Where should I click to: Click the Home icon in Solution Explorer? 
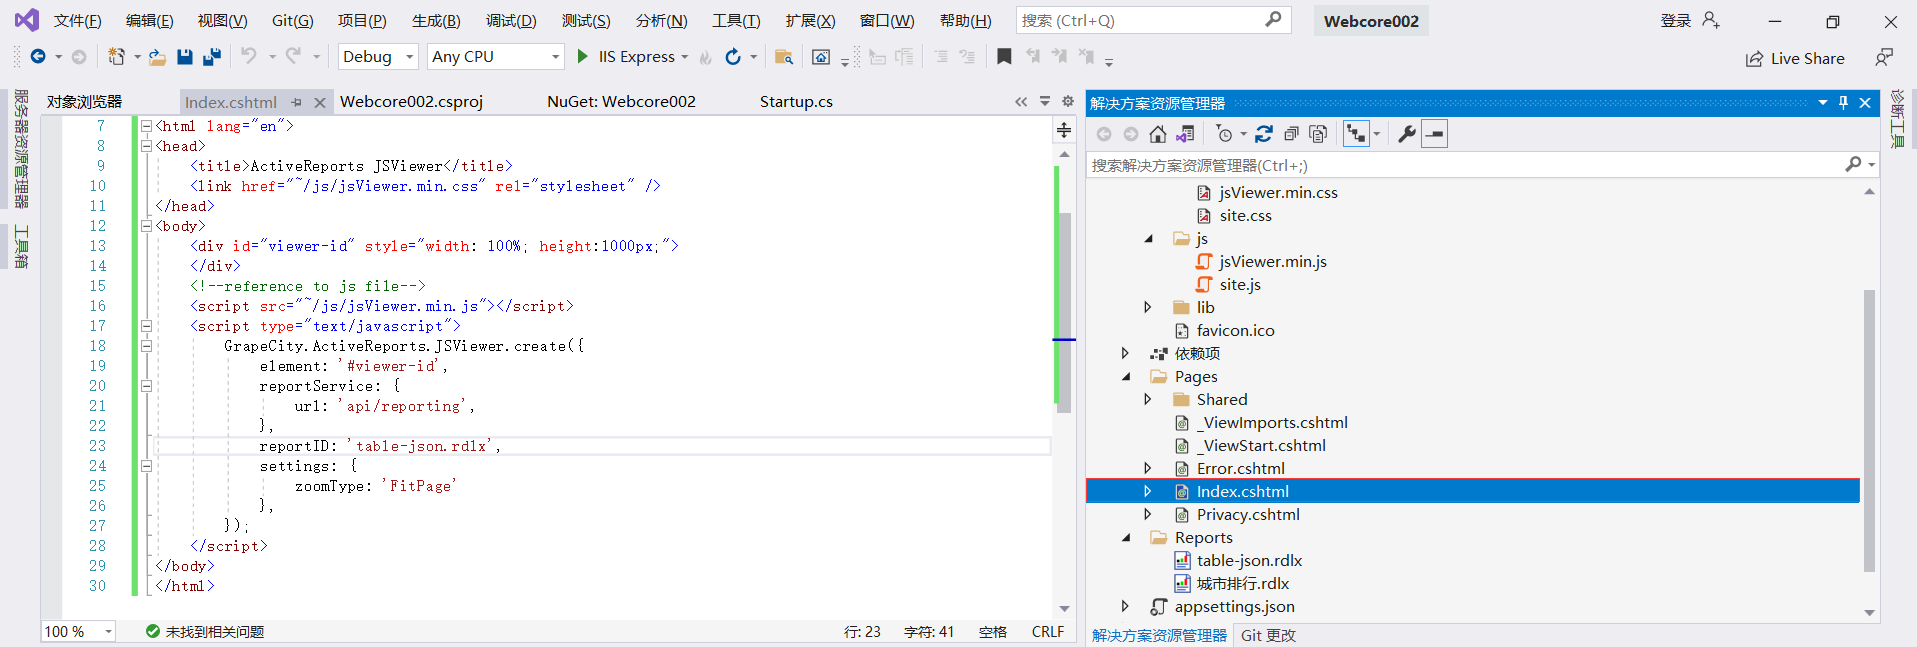(x=1158, y=134)
